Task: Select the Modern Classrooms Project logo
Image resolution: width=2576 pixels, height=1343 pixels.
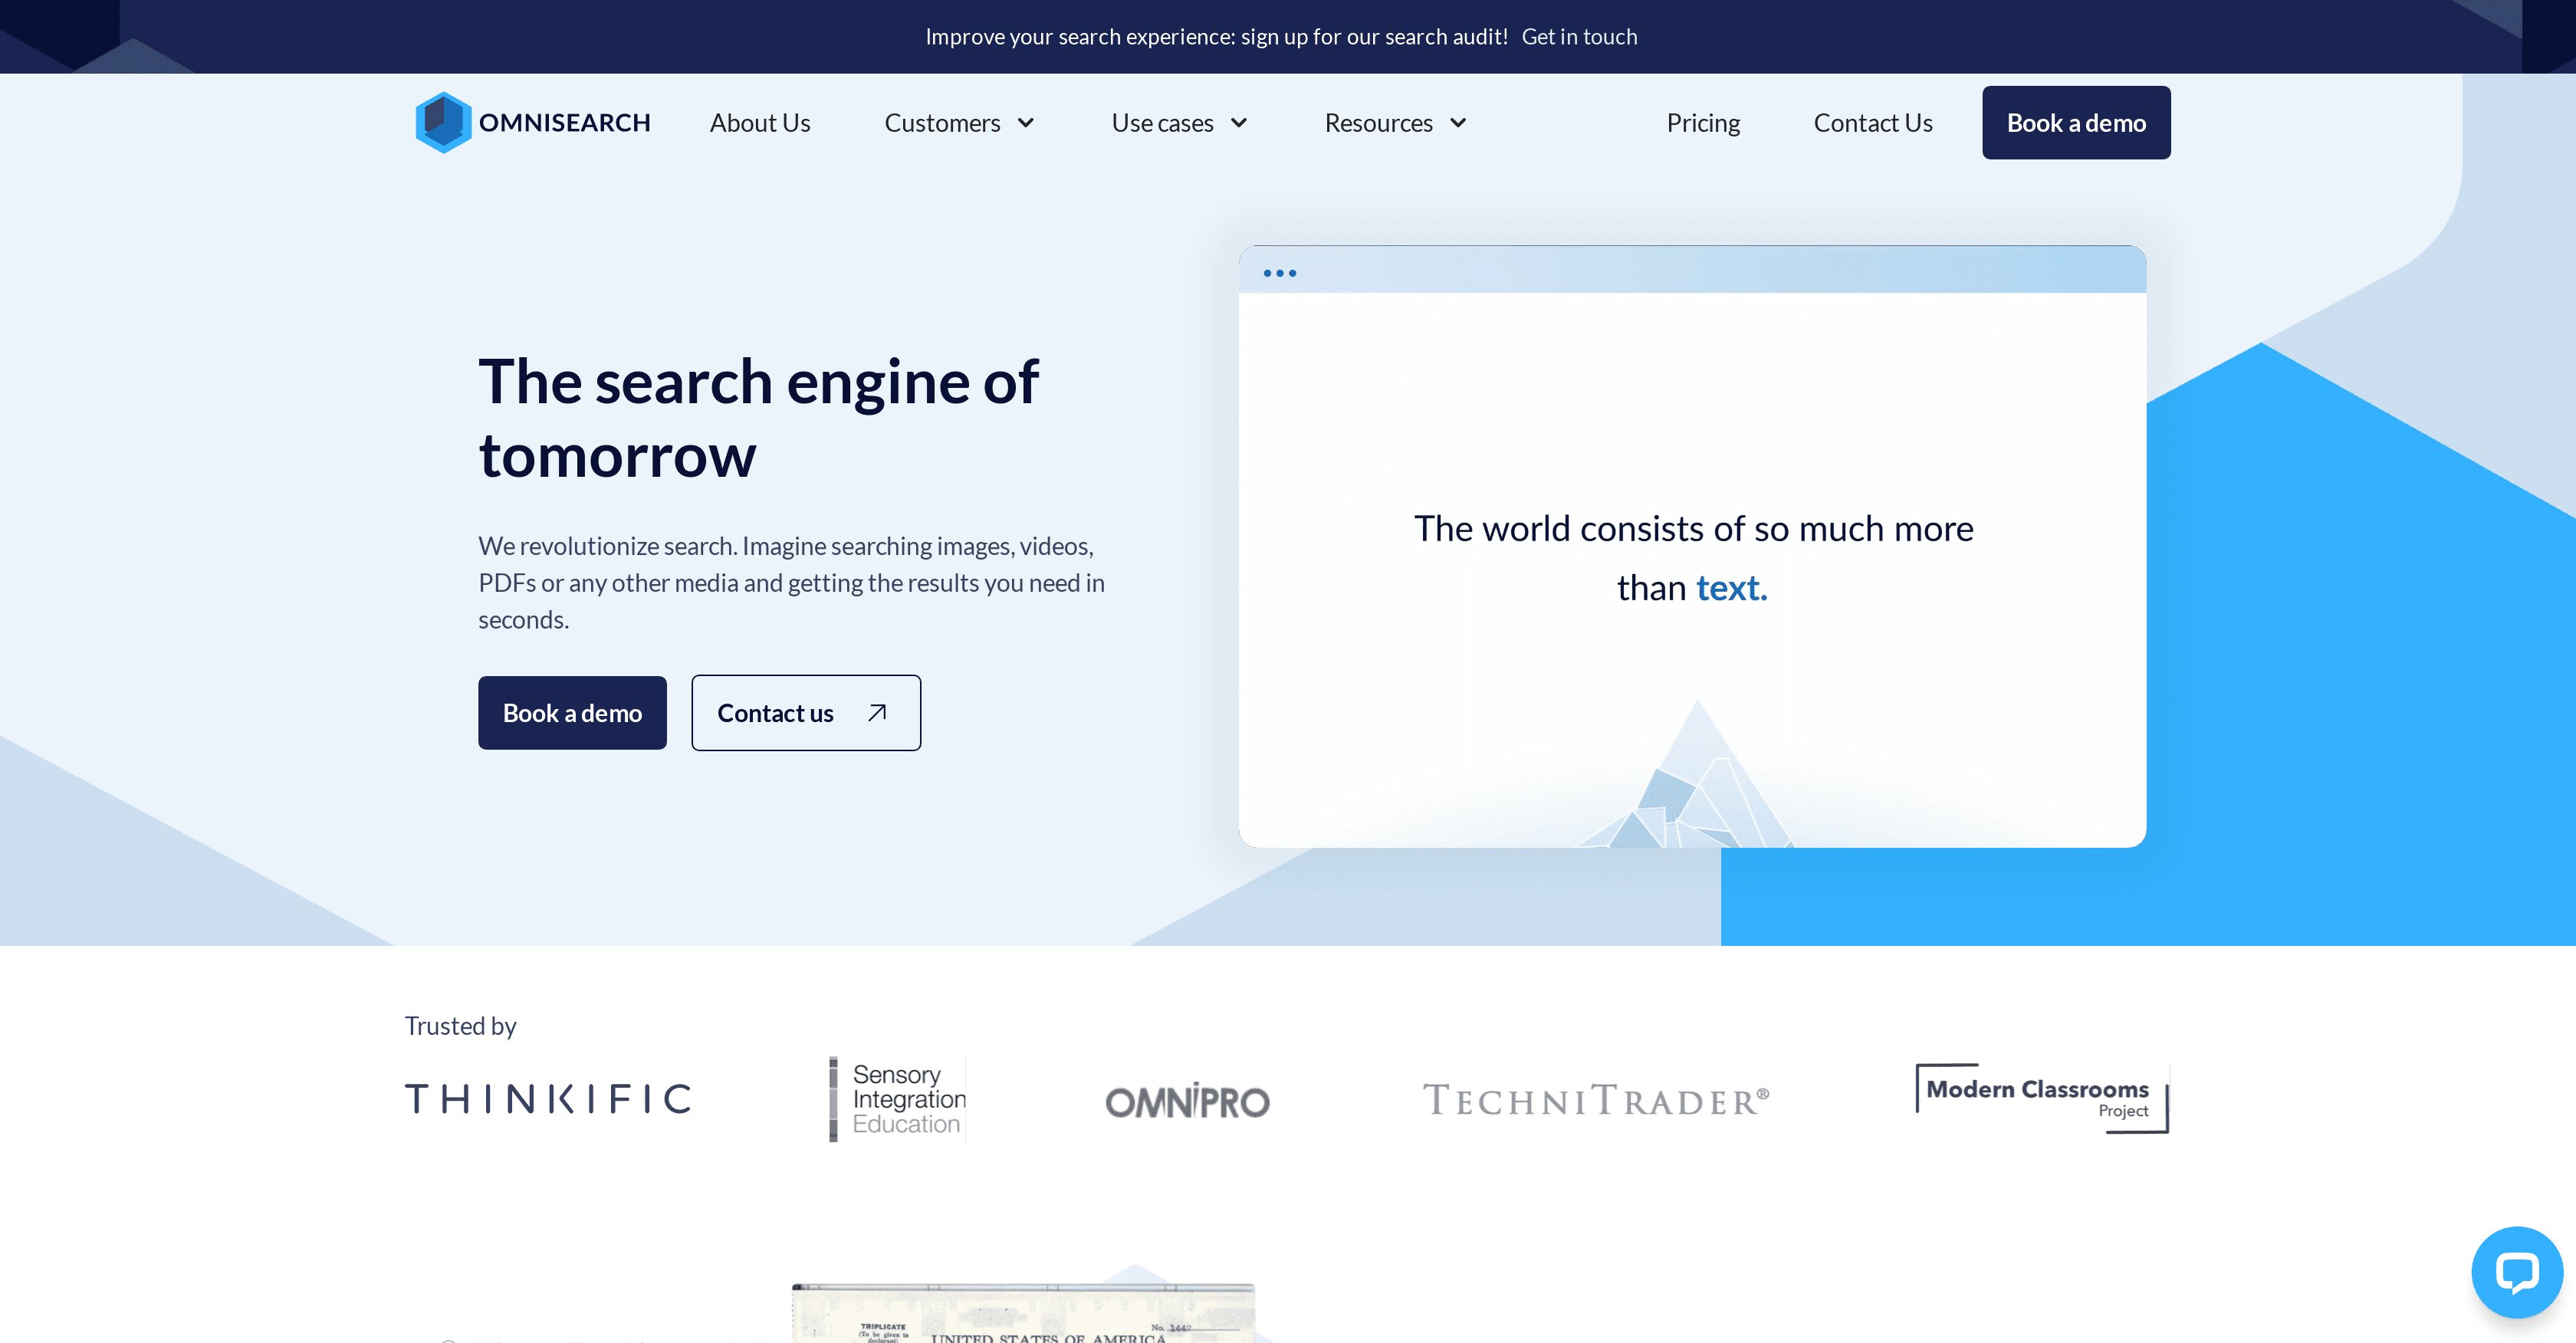Action: [x=2041, y=1098]
